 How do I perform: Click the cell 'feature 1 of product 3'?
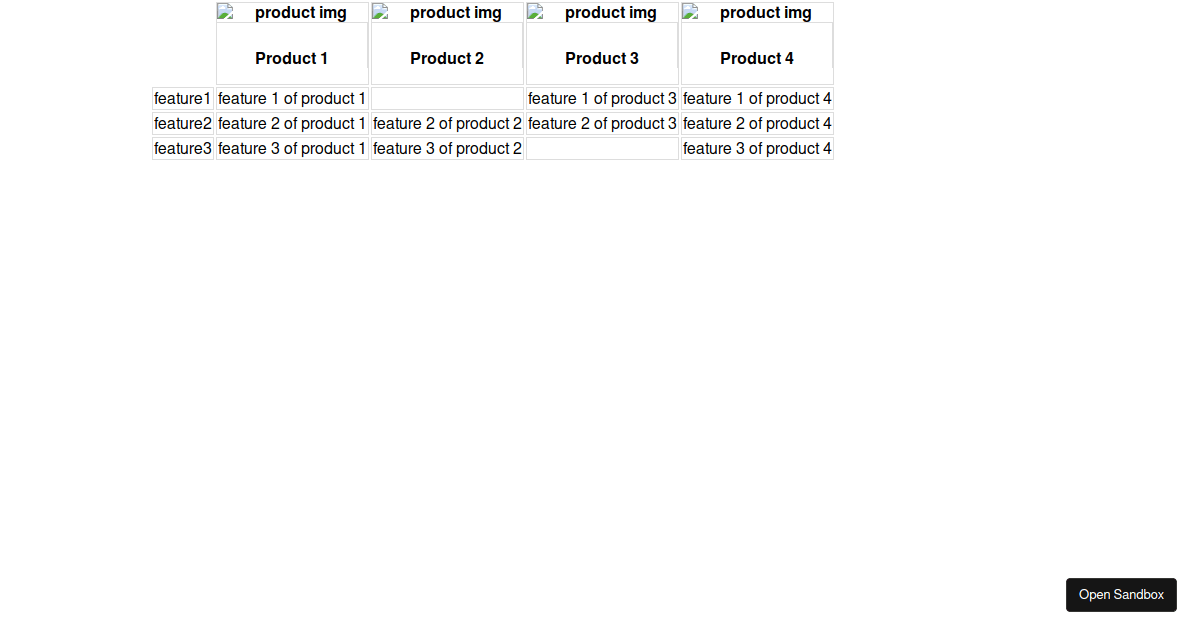601,98
